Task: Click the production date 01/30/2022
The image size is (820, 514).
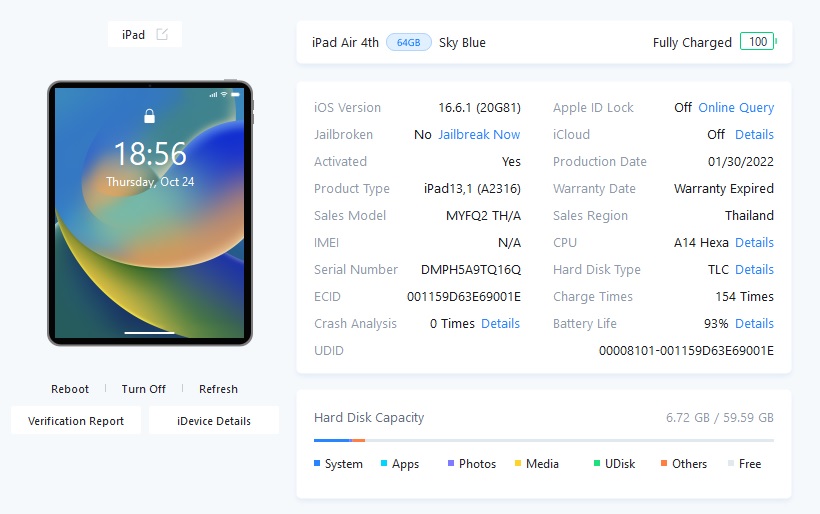Action: [741, 162]
